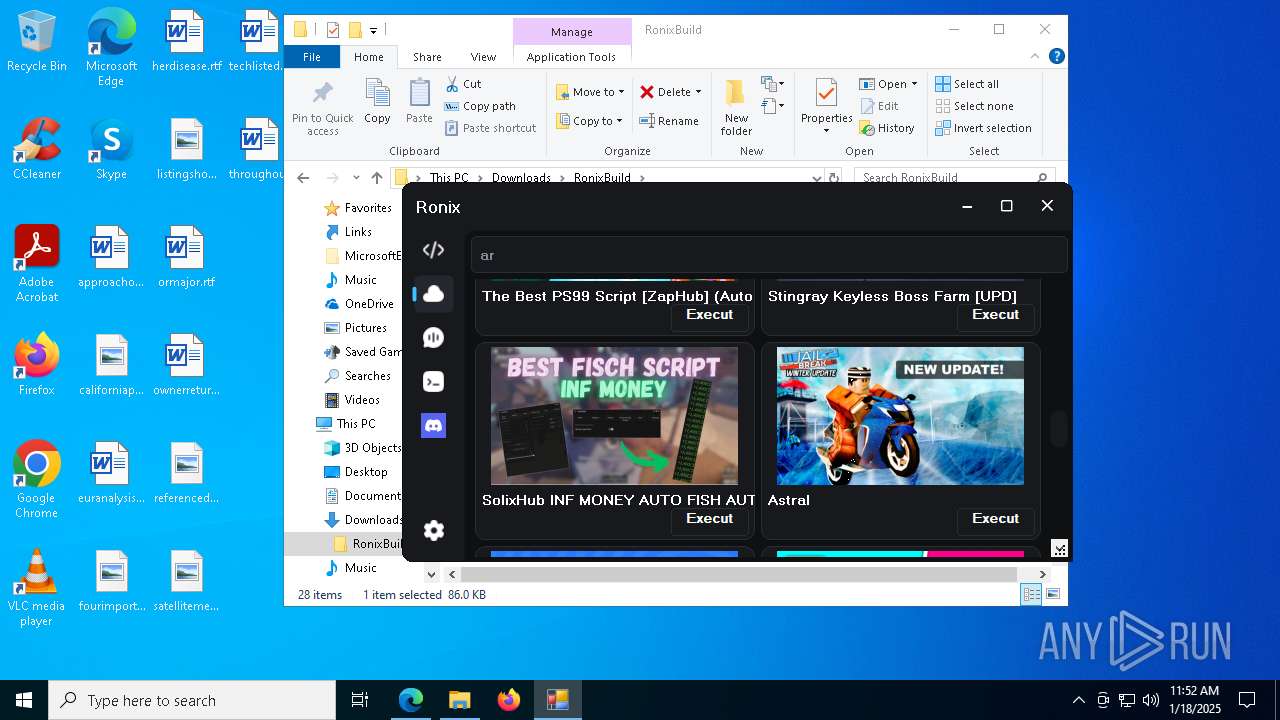Click the Best Fisch Script thumbnail
This screenshot has height=720, width=1280.
(x=614, y=416)
